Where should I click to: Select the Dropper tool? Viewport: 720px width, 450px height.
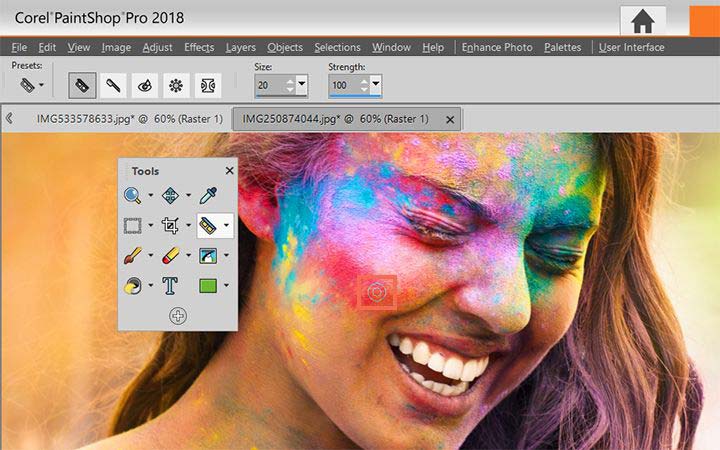pyautogui.click(x=208, y=195)
